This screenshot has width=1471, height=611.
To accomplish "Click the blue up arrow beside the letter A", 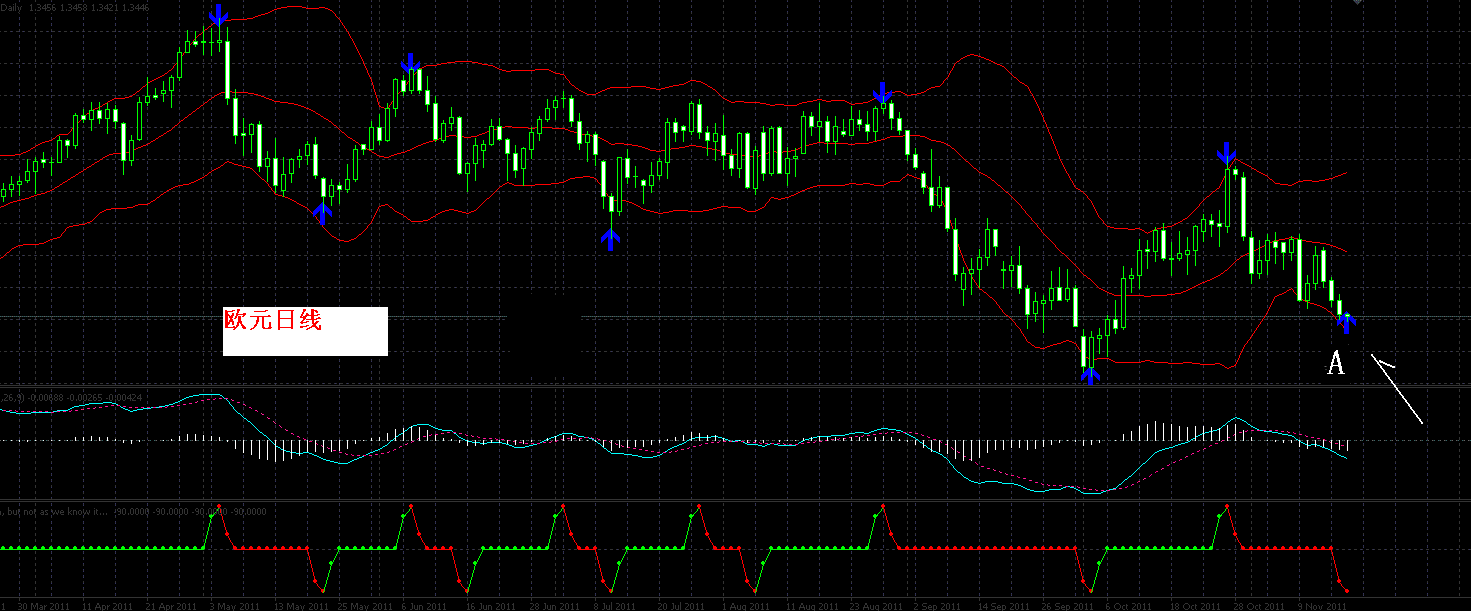I will coord(1346,323).
